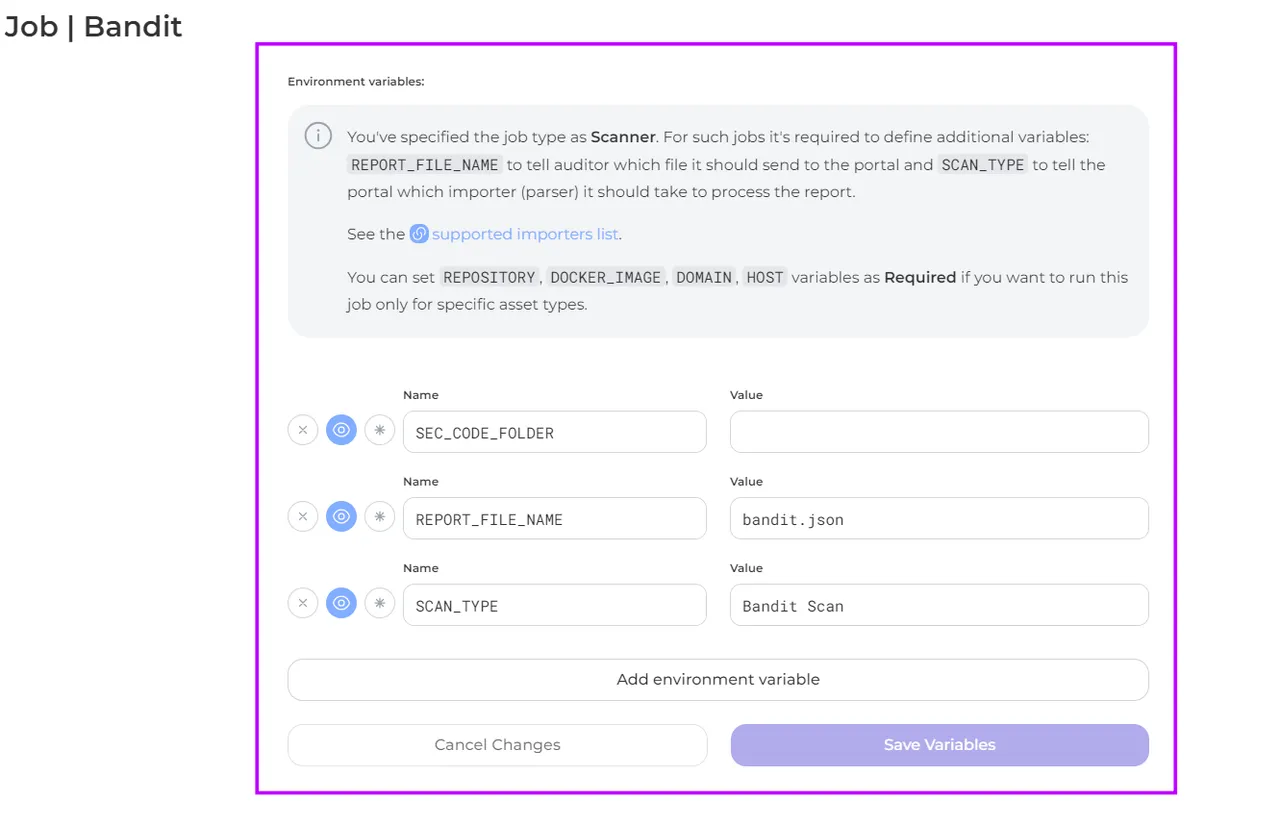Focus the SCAN_TYPE name field
The width and height of the screenshot is (1280, 824).
pyautogui.click(x=554, y=605)
